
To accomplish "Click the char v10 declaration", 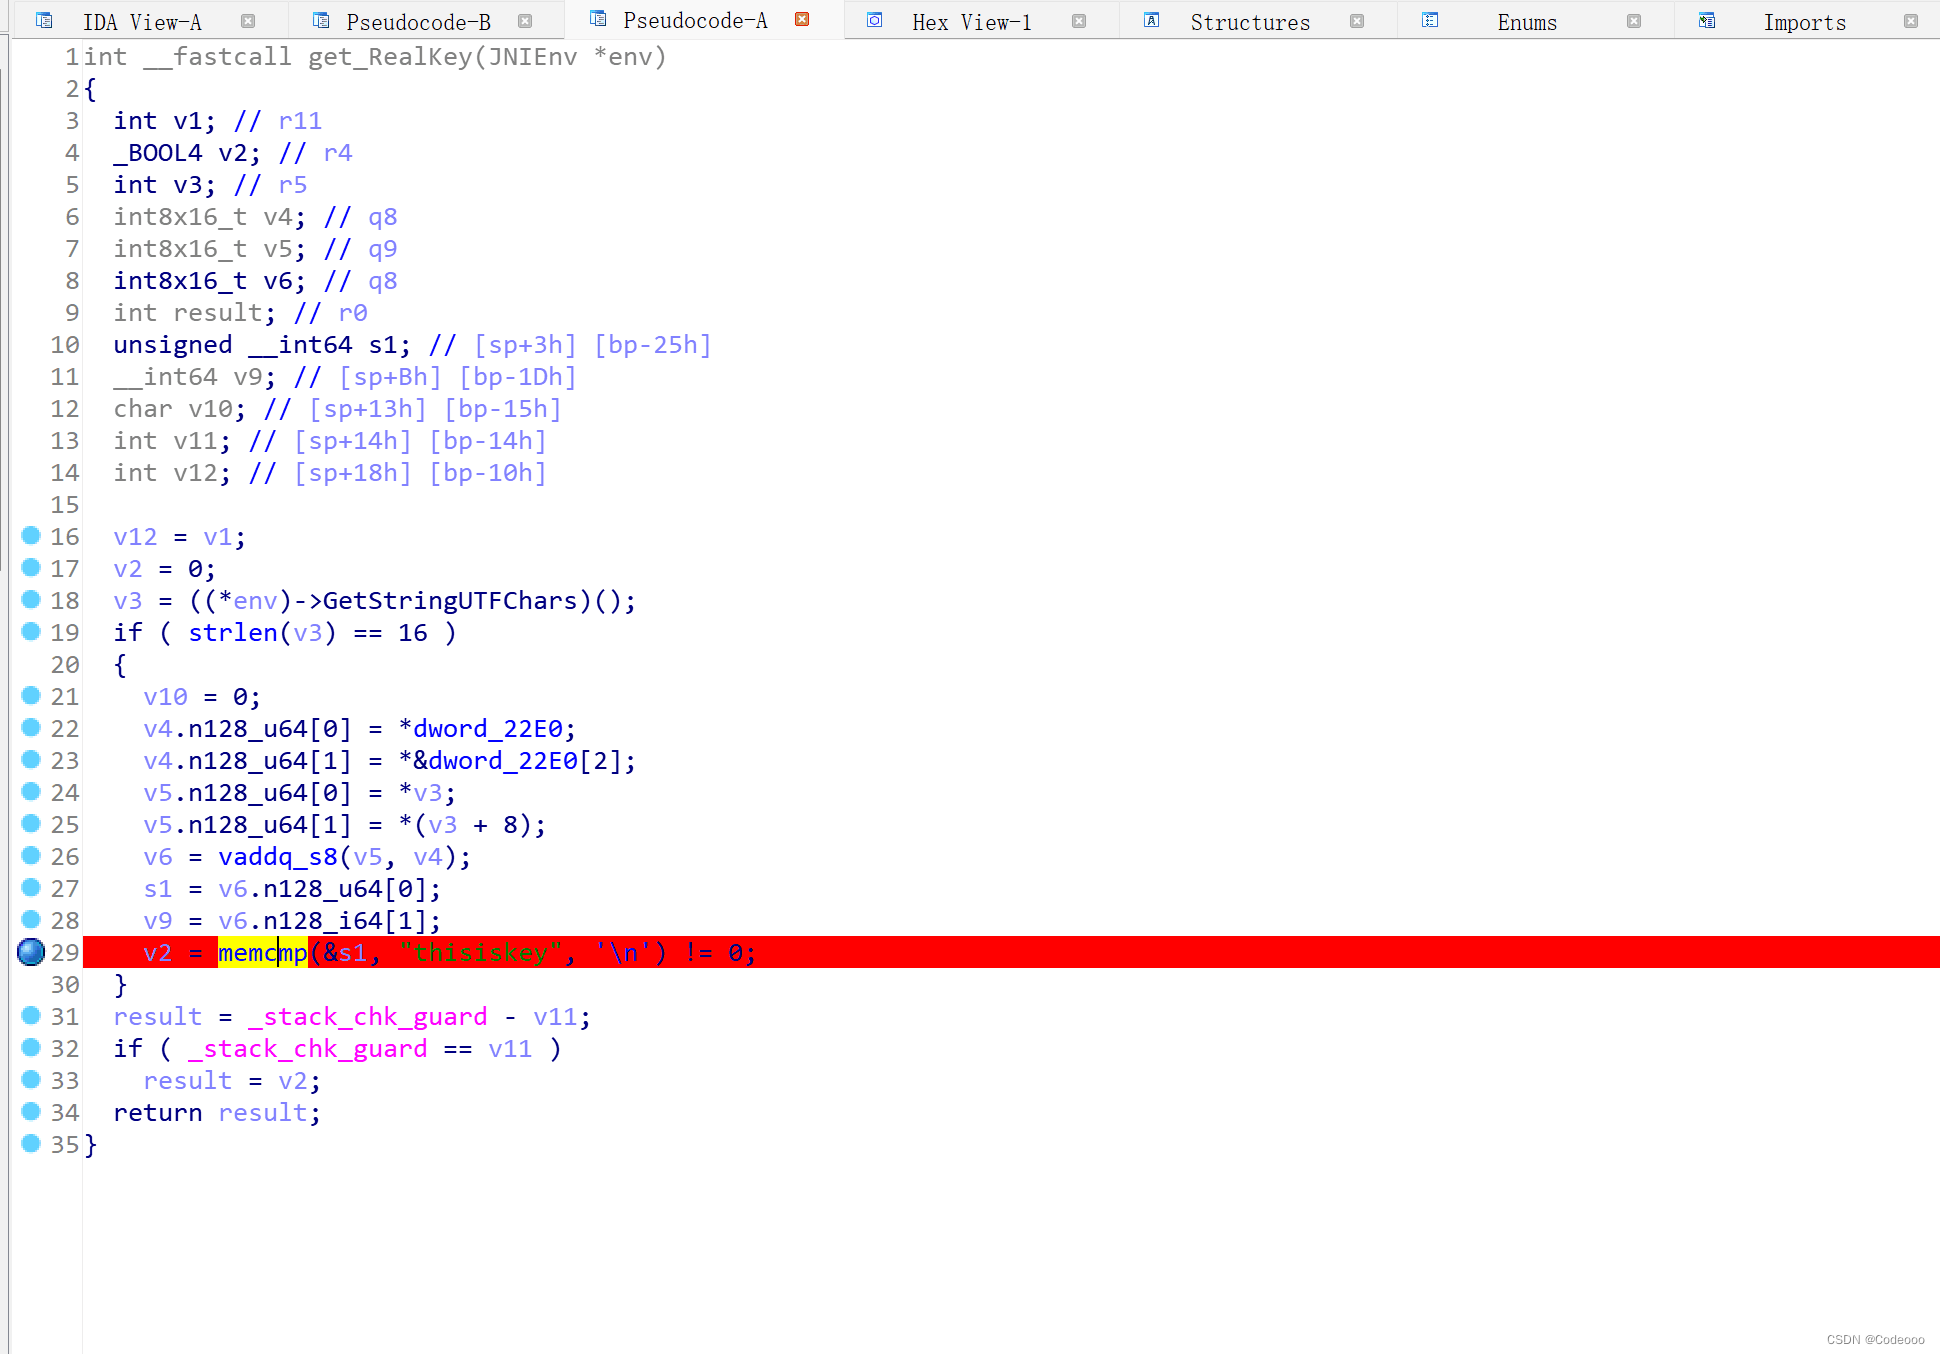I will 179,409.
